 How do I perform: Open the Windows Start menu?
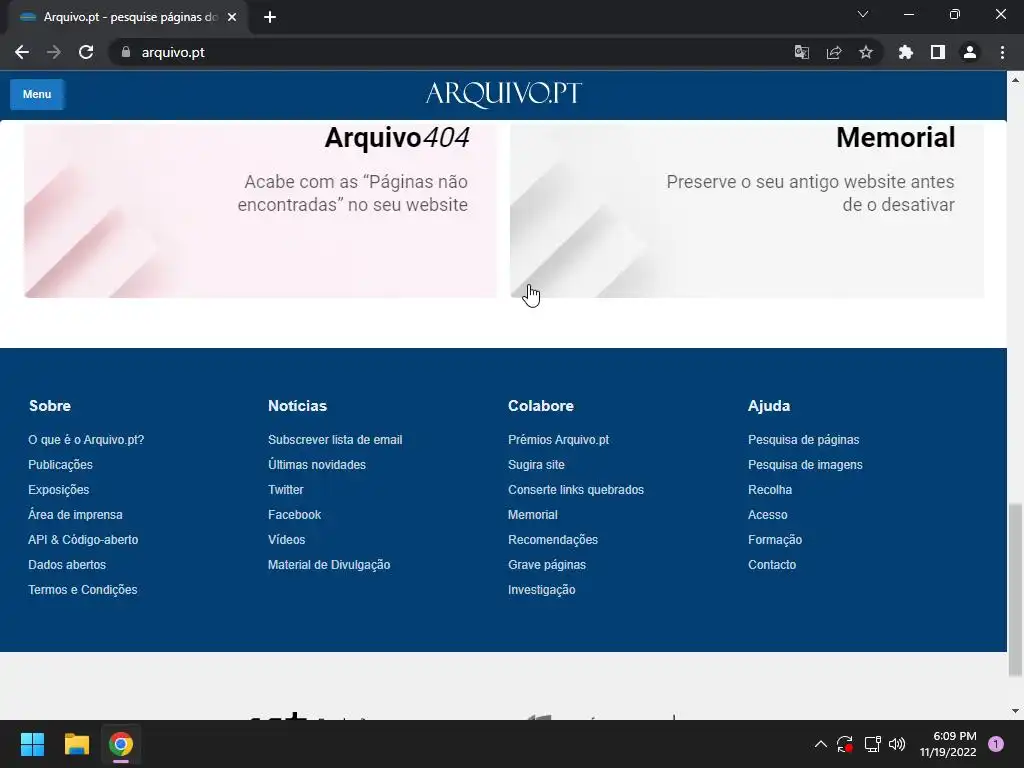click(x=32, y=744)
